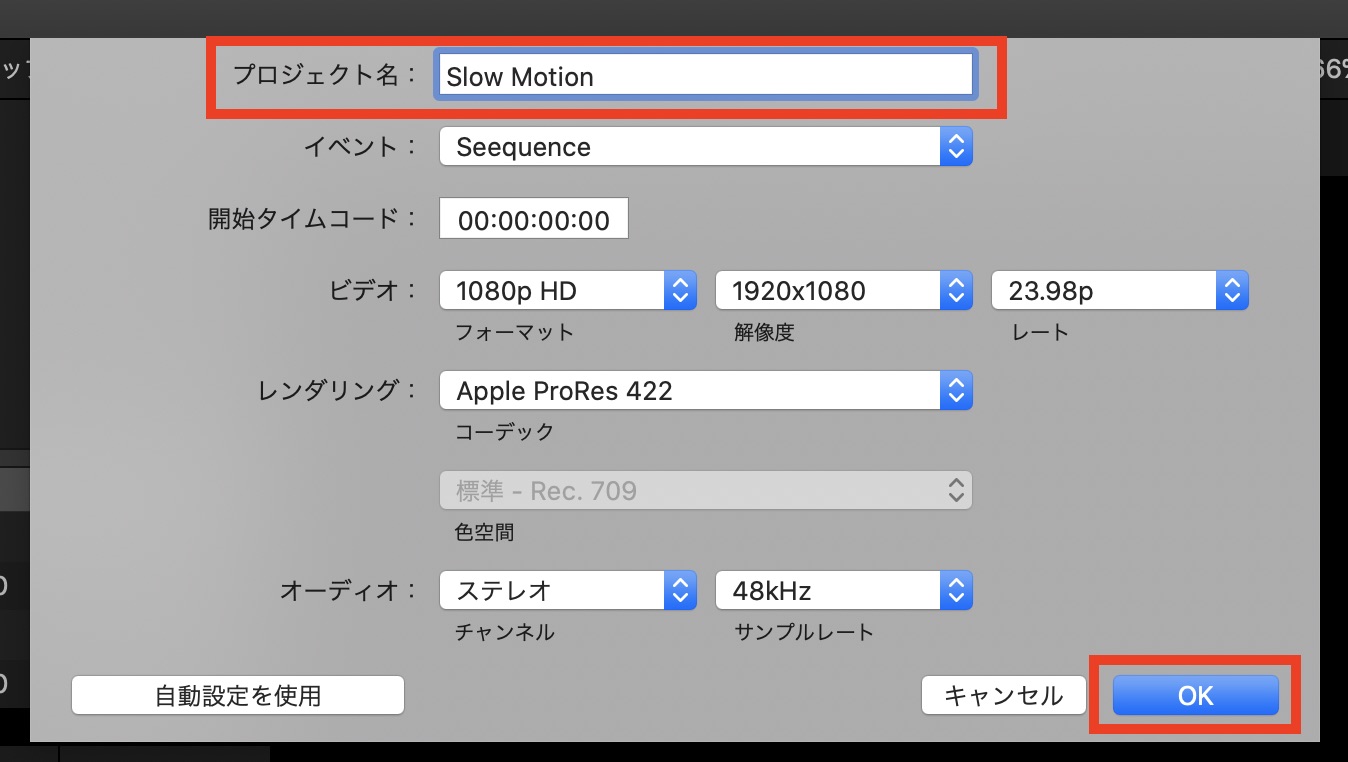The height and width of the screenshot is (762, 1348).
Task: Open the 1080p HD format dropdown
Action: [x=553, y=291]
